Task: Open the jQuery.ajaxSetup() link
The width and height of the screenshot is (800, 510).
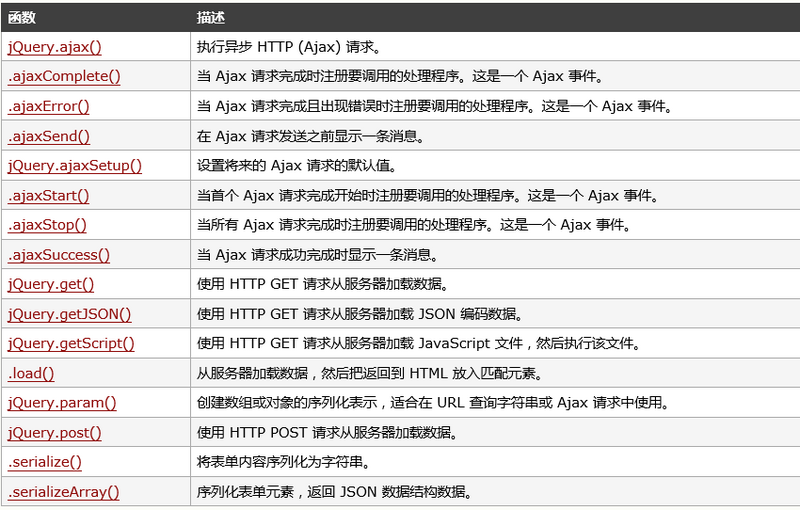Action: (75, 166)
